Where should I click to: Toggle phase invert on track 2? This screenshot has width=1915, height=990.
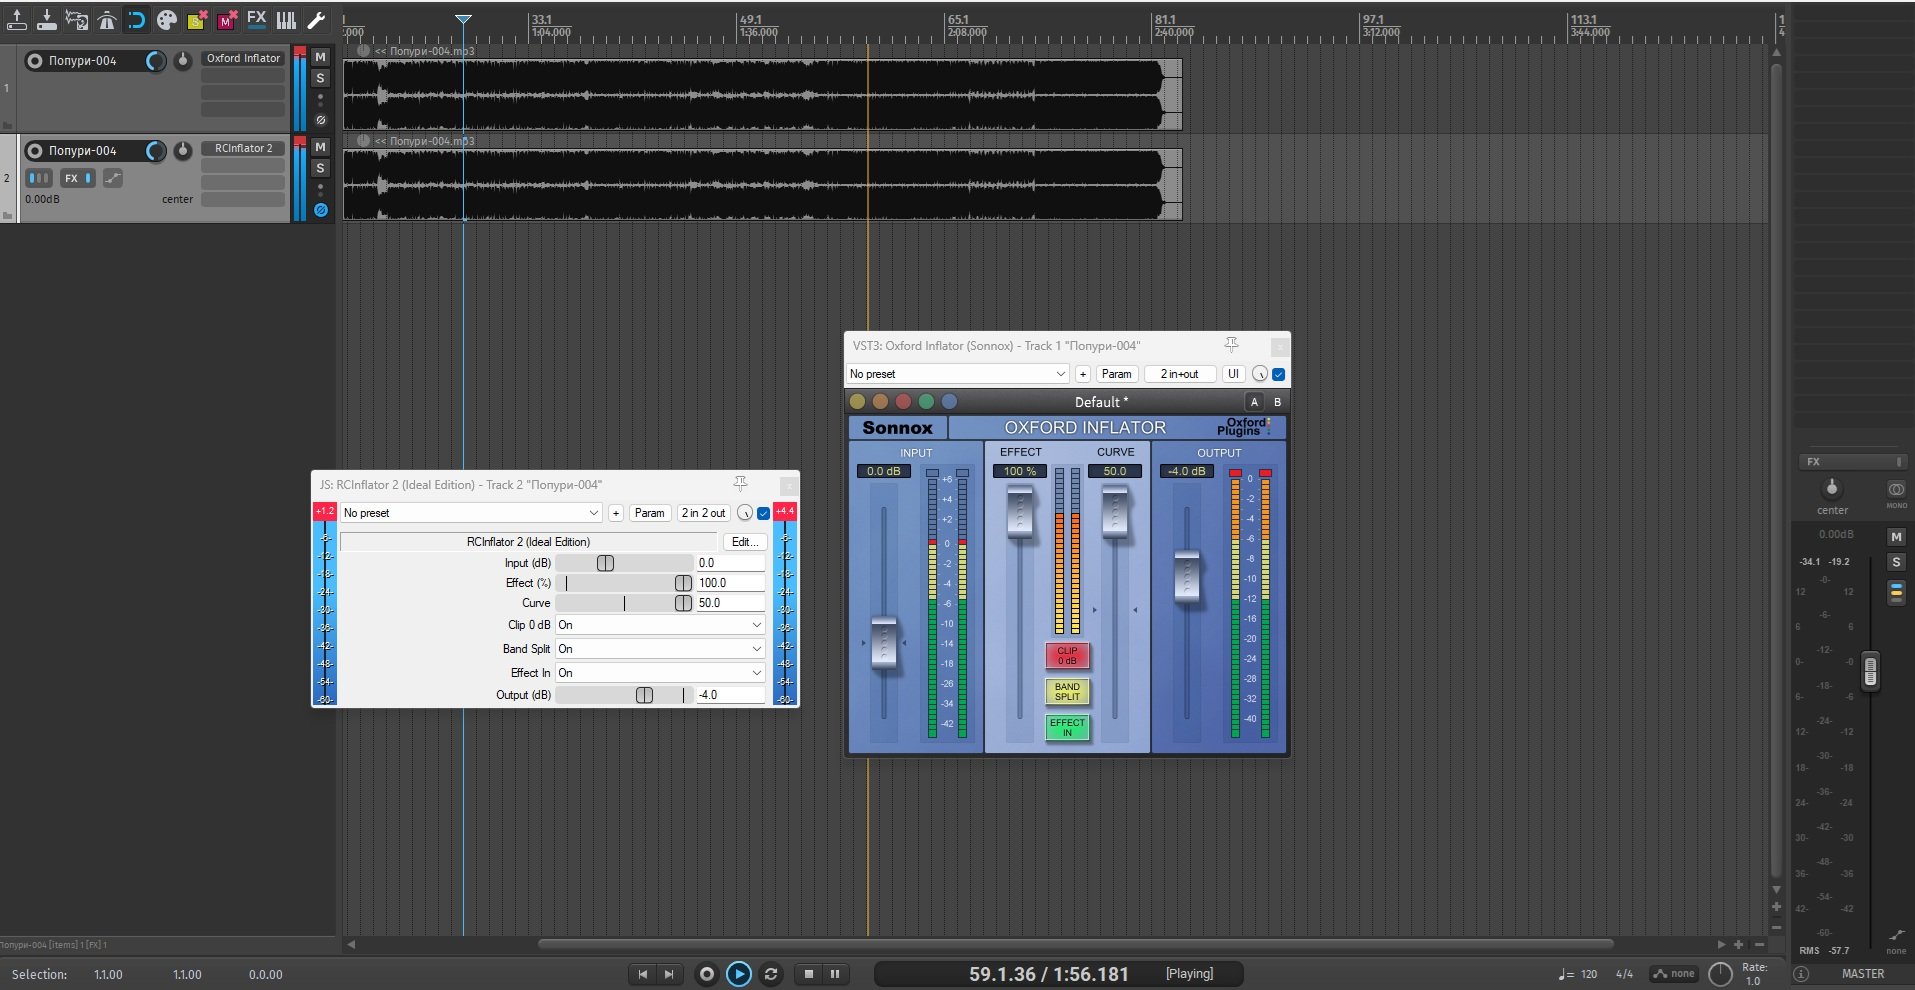pyautogui.click(x=321, y=210)
